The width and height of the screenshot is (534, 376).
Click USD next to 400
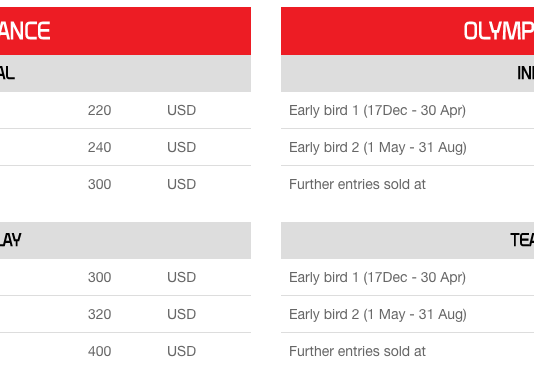coord(182,351)
